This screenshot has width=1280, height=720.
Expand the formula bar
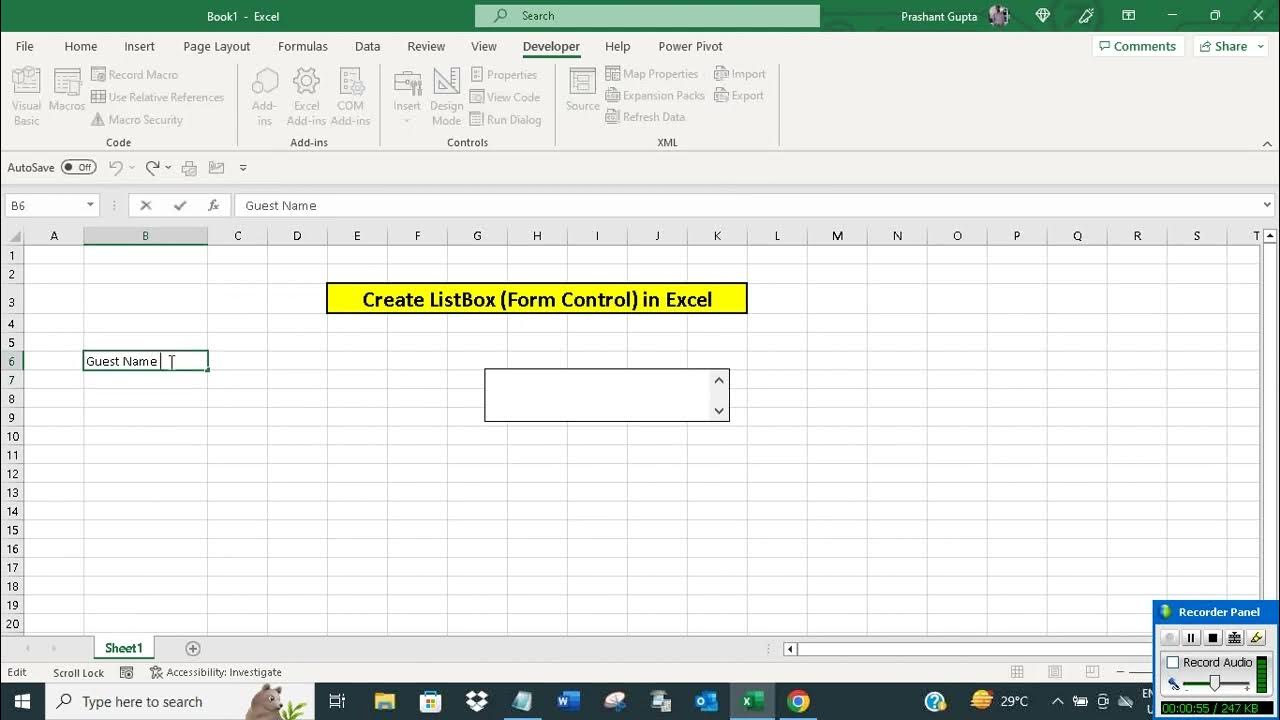[1268, 205]
